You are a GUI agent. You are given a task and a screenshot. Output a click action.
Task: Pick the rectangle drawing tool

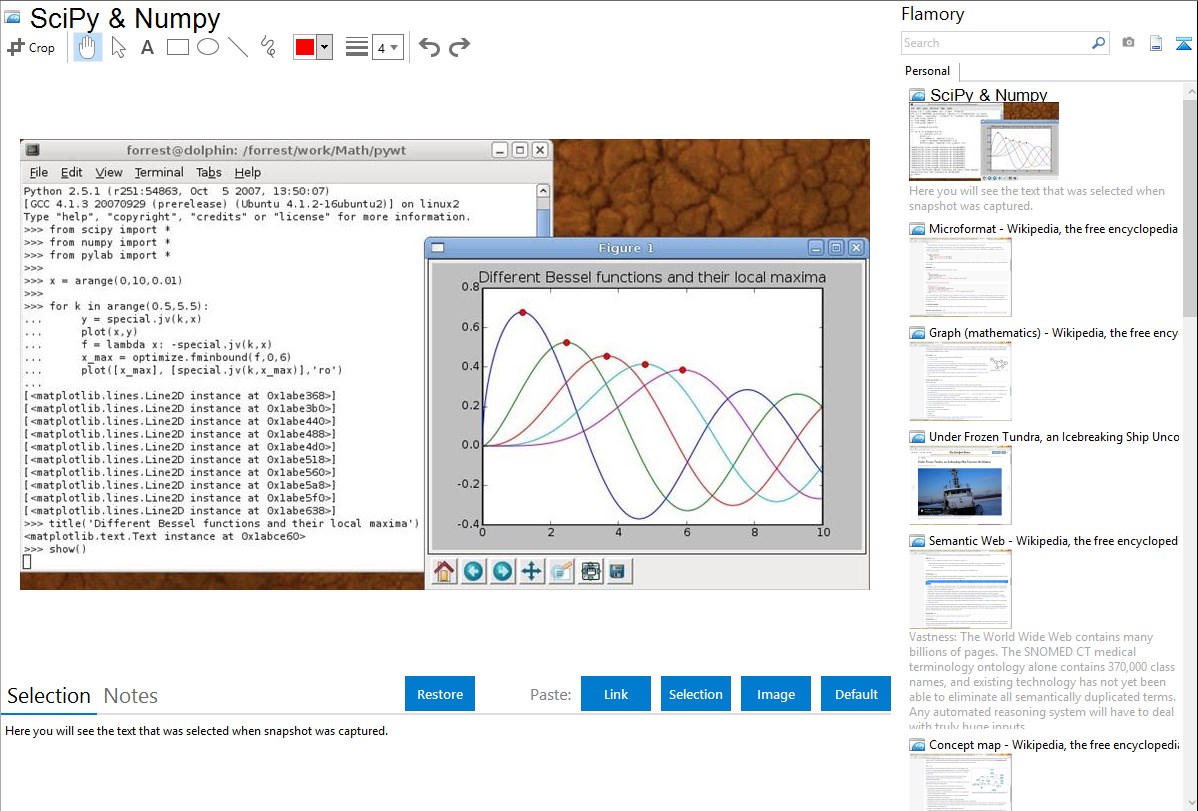click(177, 47)
